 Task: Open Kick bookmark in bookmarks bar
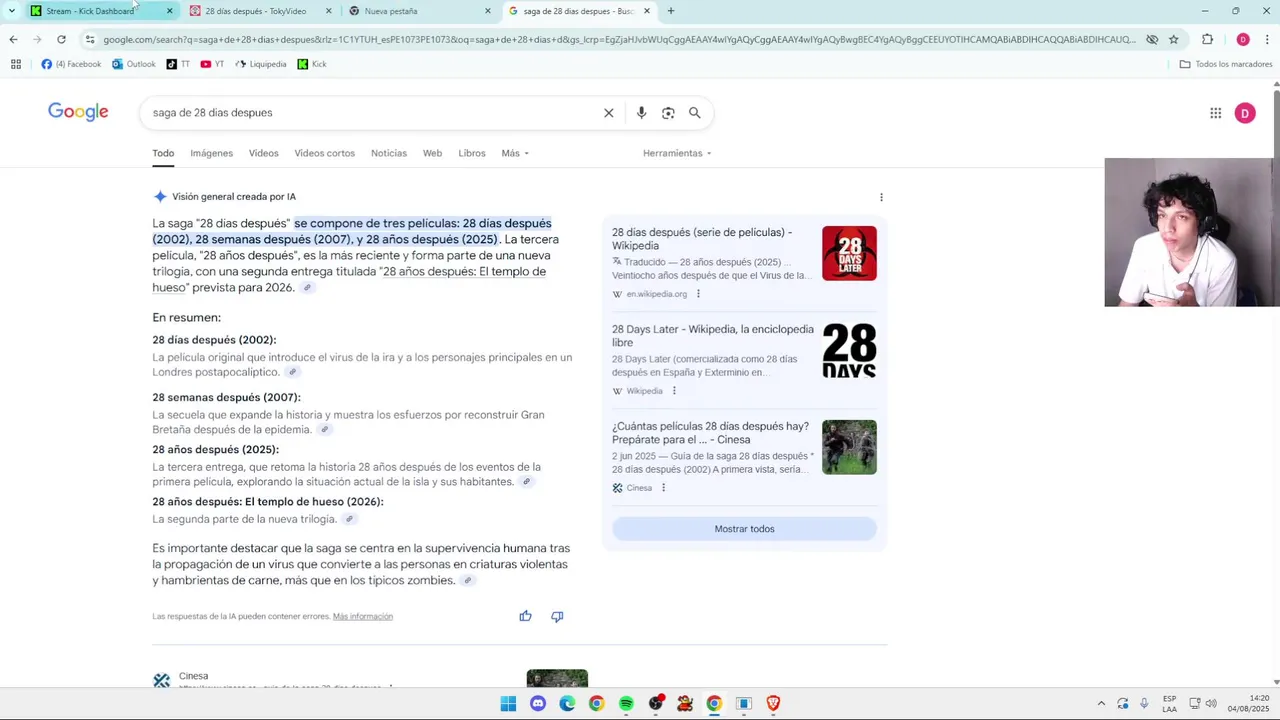coord(312,64)
